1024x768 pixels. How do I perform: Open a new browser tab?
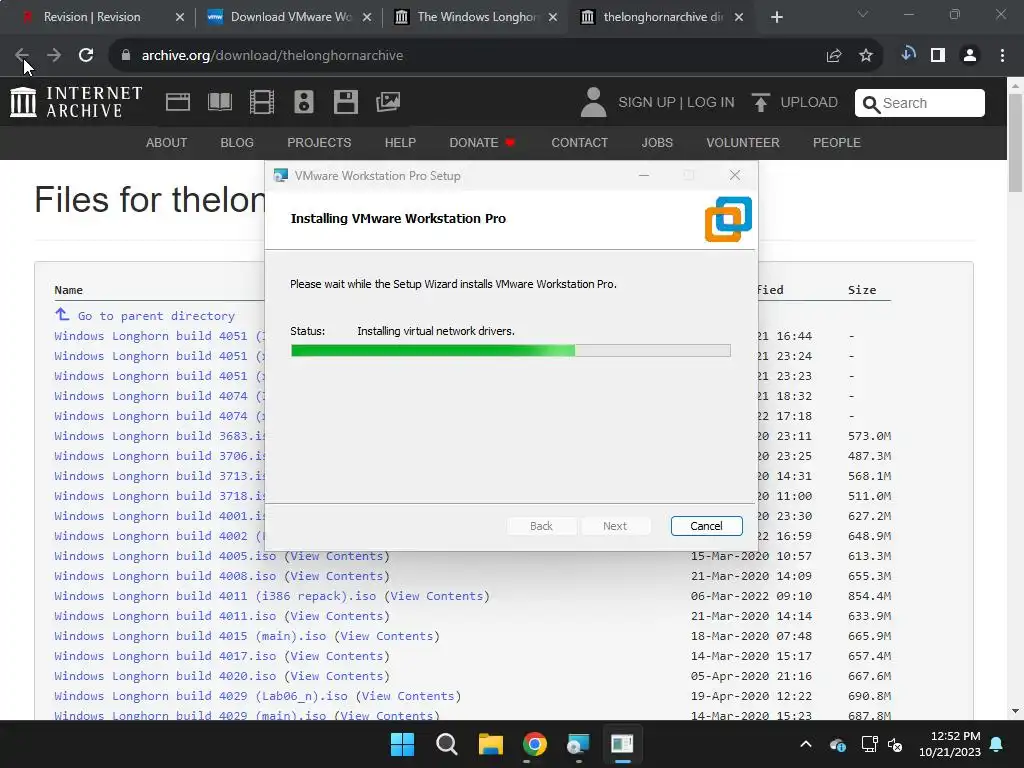pos(776,17)
